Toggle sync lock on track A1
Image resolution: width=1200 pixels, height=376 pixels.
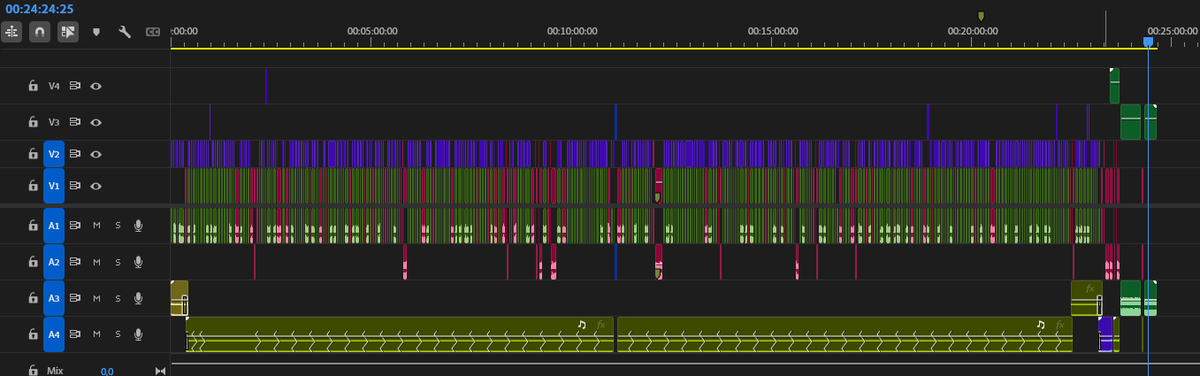click(76, 226)
